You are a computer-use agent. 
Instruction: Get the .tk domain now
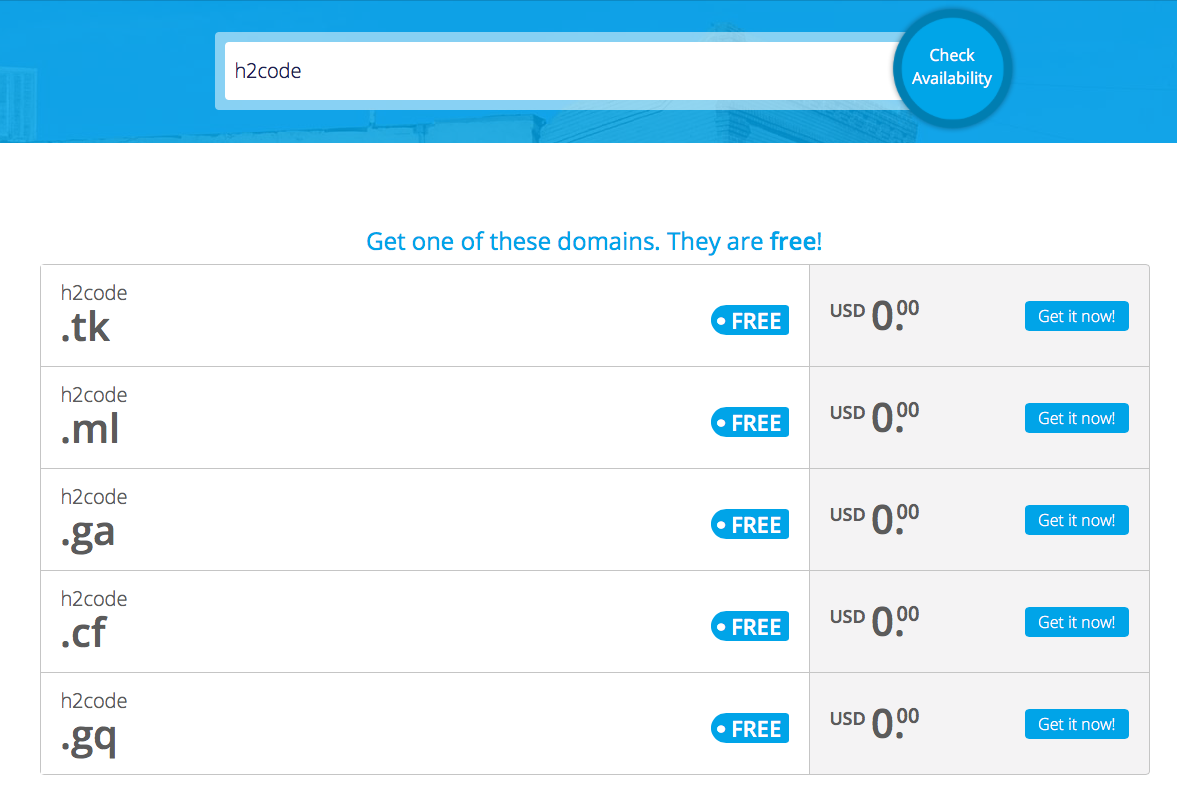(1076, 316)
